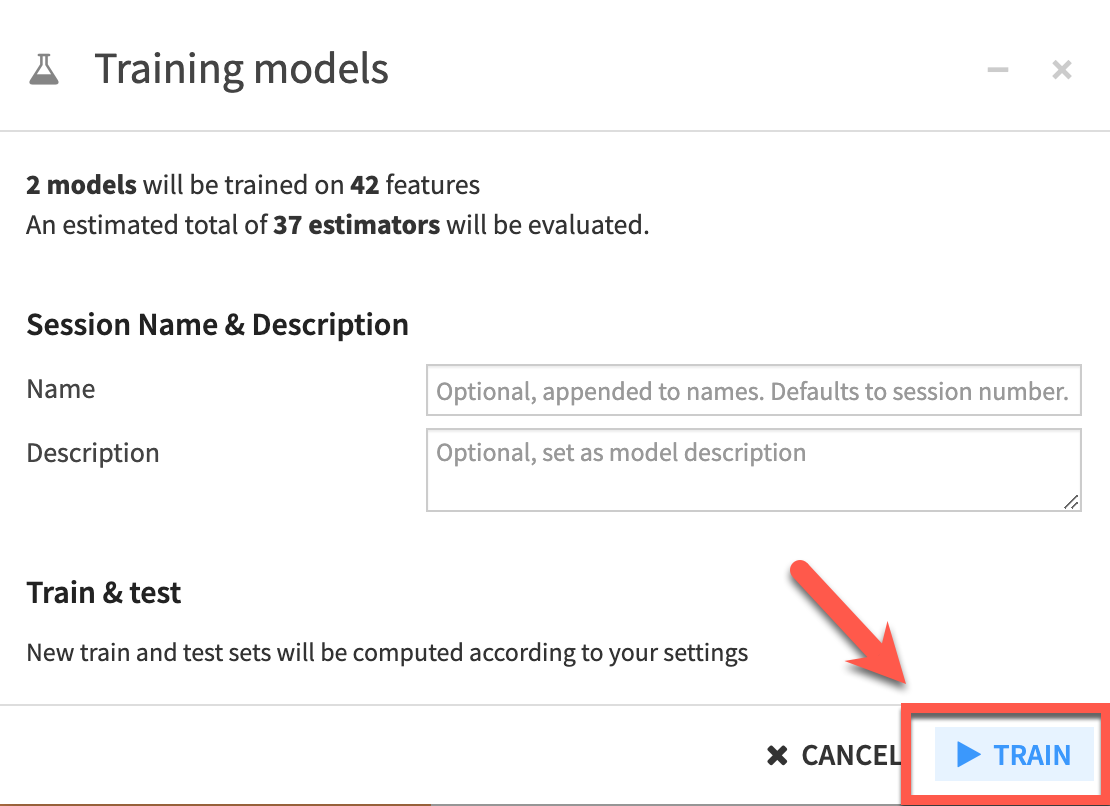Click the bold '2 models' text
This screenshot has width=1110, height=806.
click(82, 185)
